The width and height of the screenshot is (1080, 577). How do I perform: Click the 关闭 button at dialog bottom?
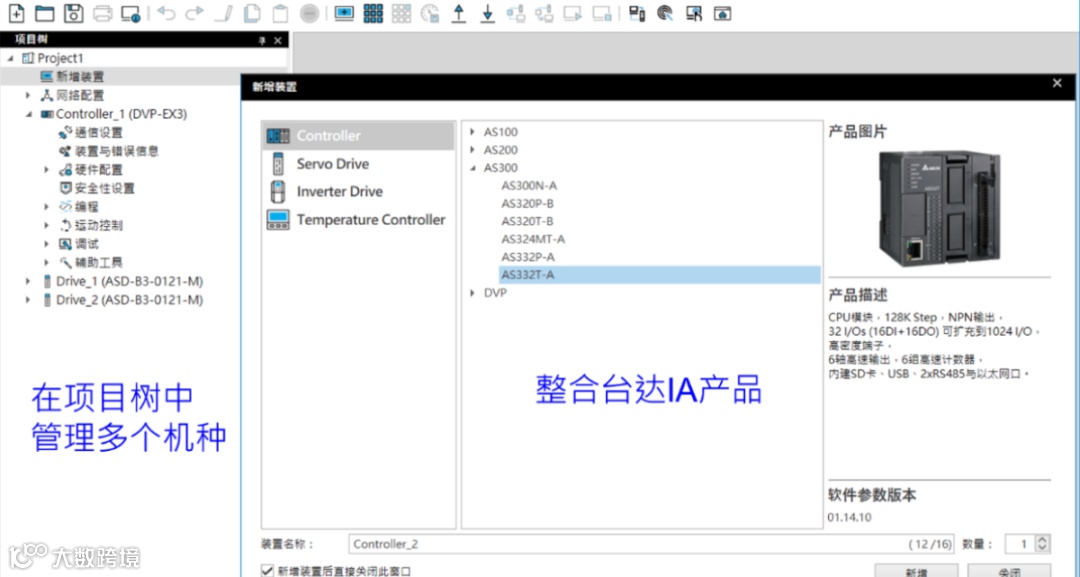pyautogui.click(x=1009, y=571)
